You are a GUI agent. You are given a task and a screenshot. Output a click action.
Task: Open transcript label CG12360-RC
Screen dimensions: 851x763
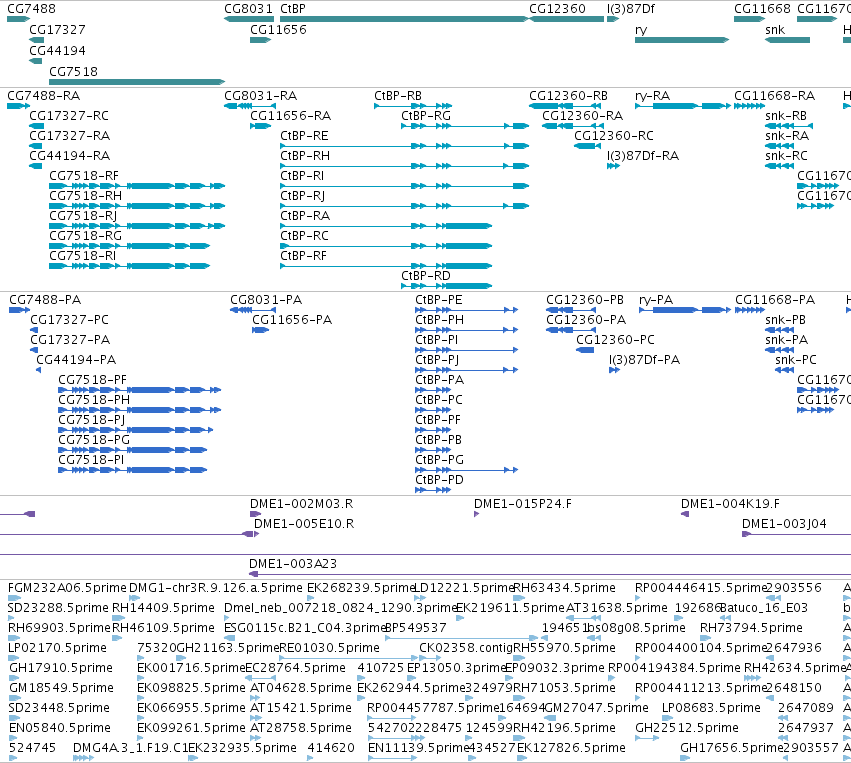tap(614, 136)
